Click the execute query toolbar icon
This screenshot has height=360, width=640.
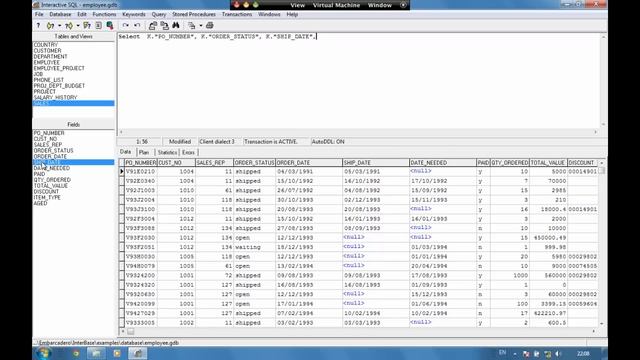click(x=87, y=25)
